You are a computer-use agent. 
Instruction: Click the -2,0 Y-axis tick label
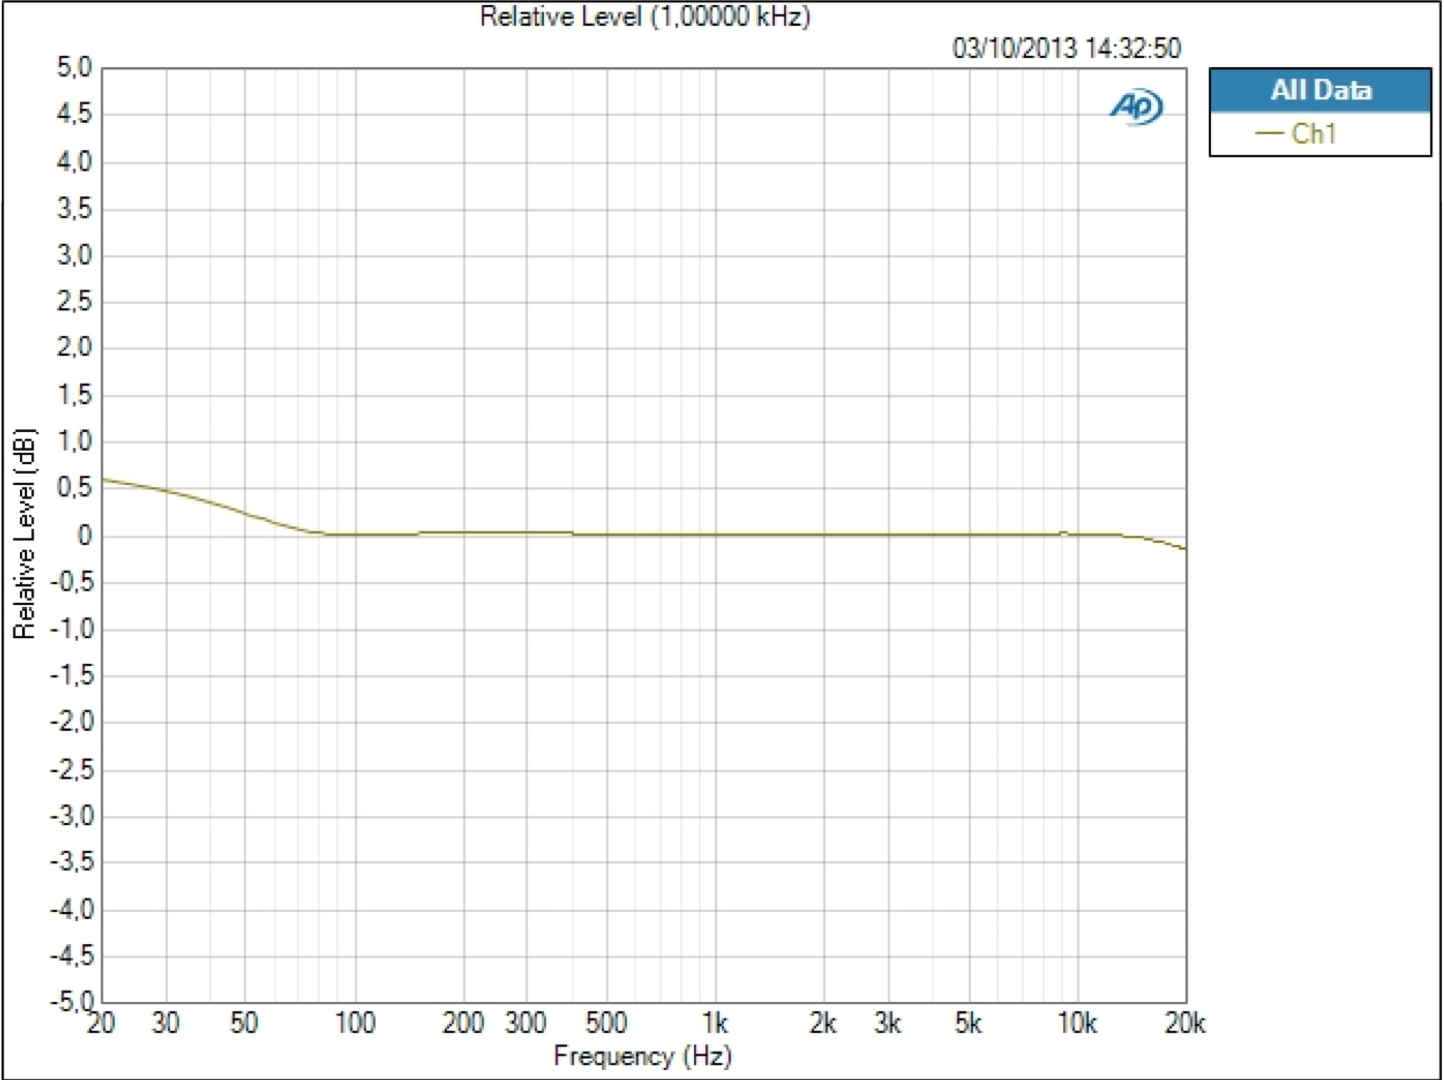click(x=71, y=722)
